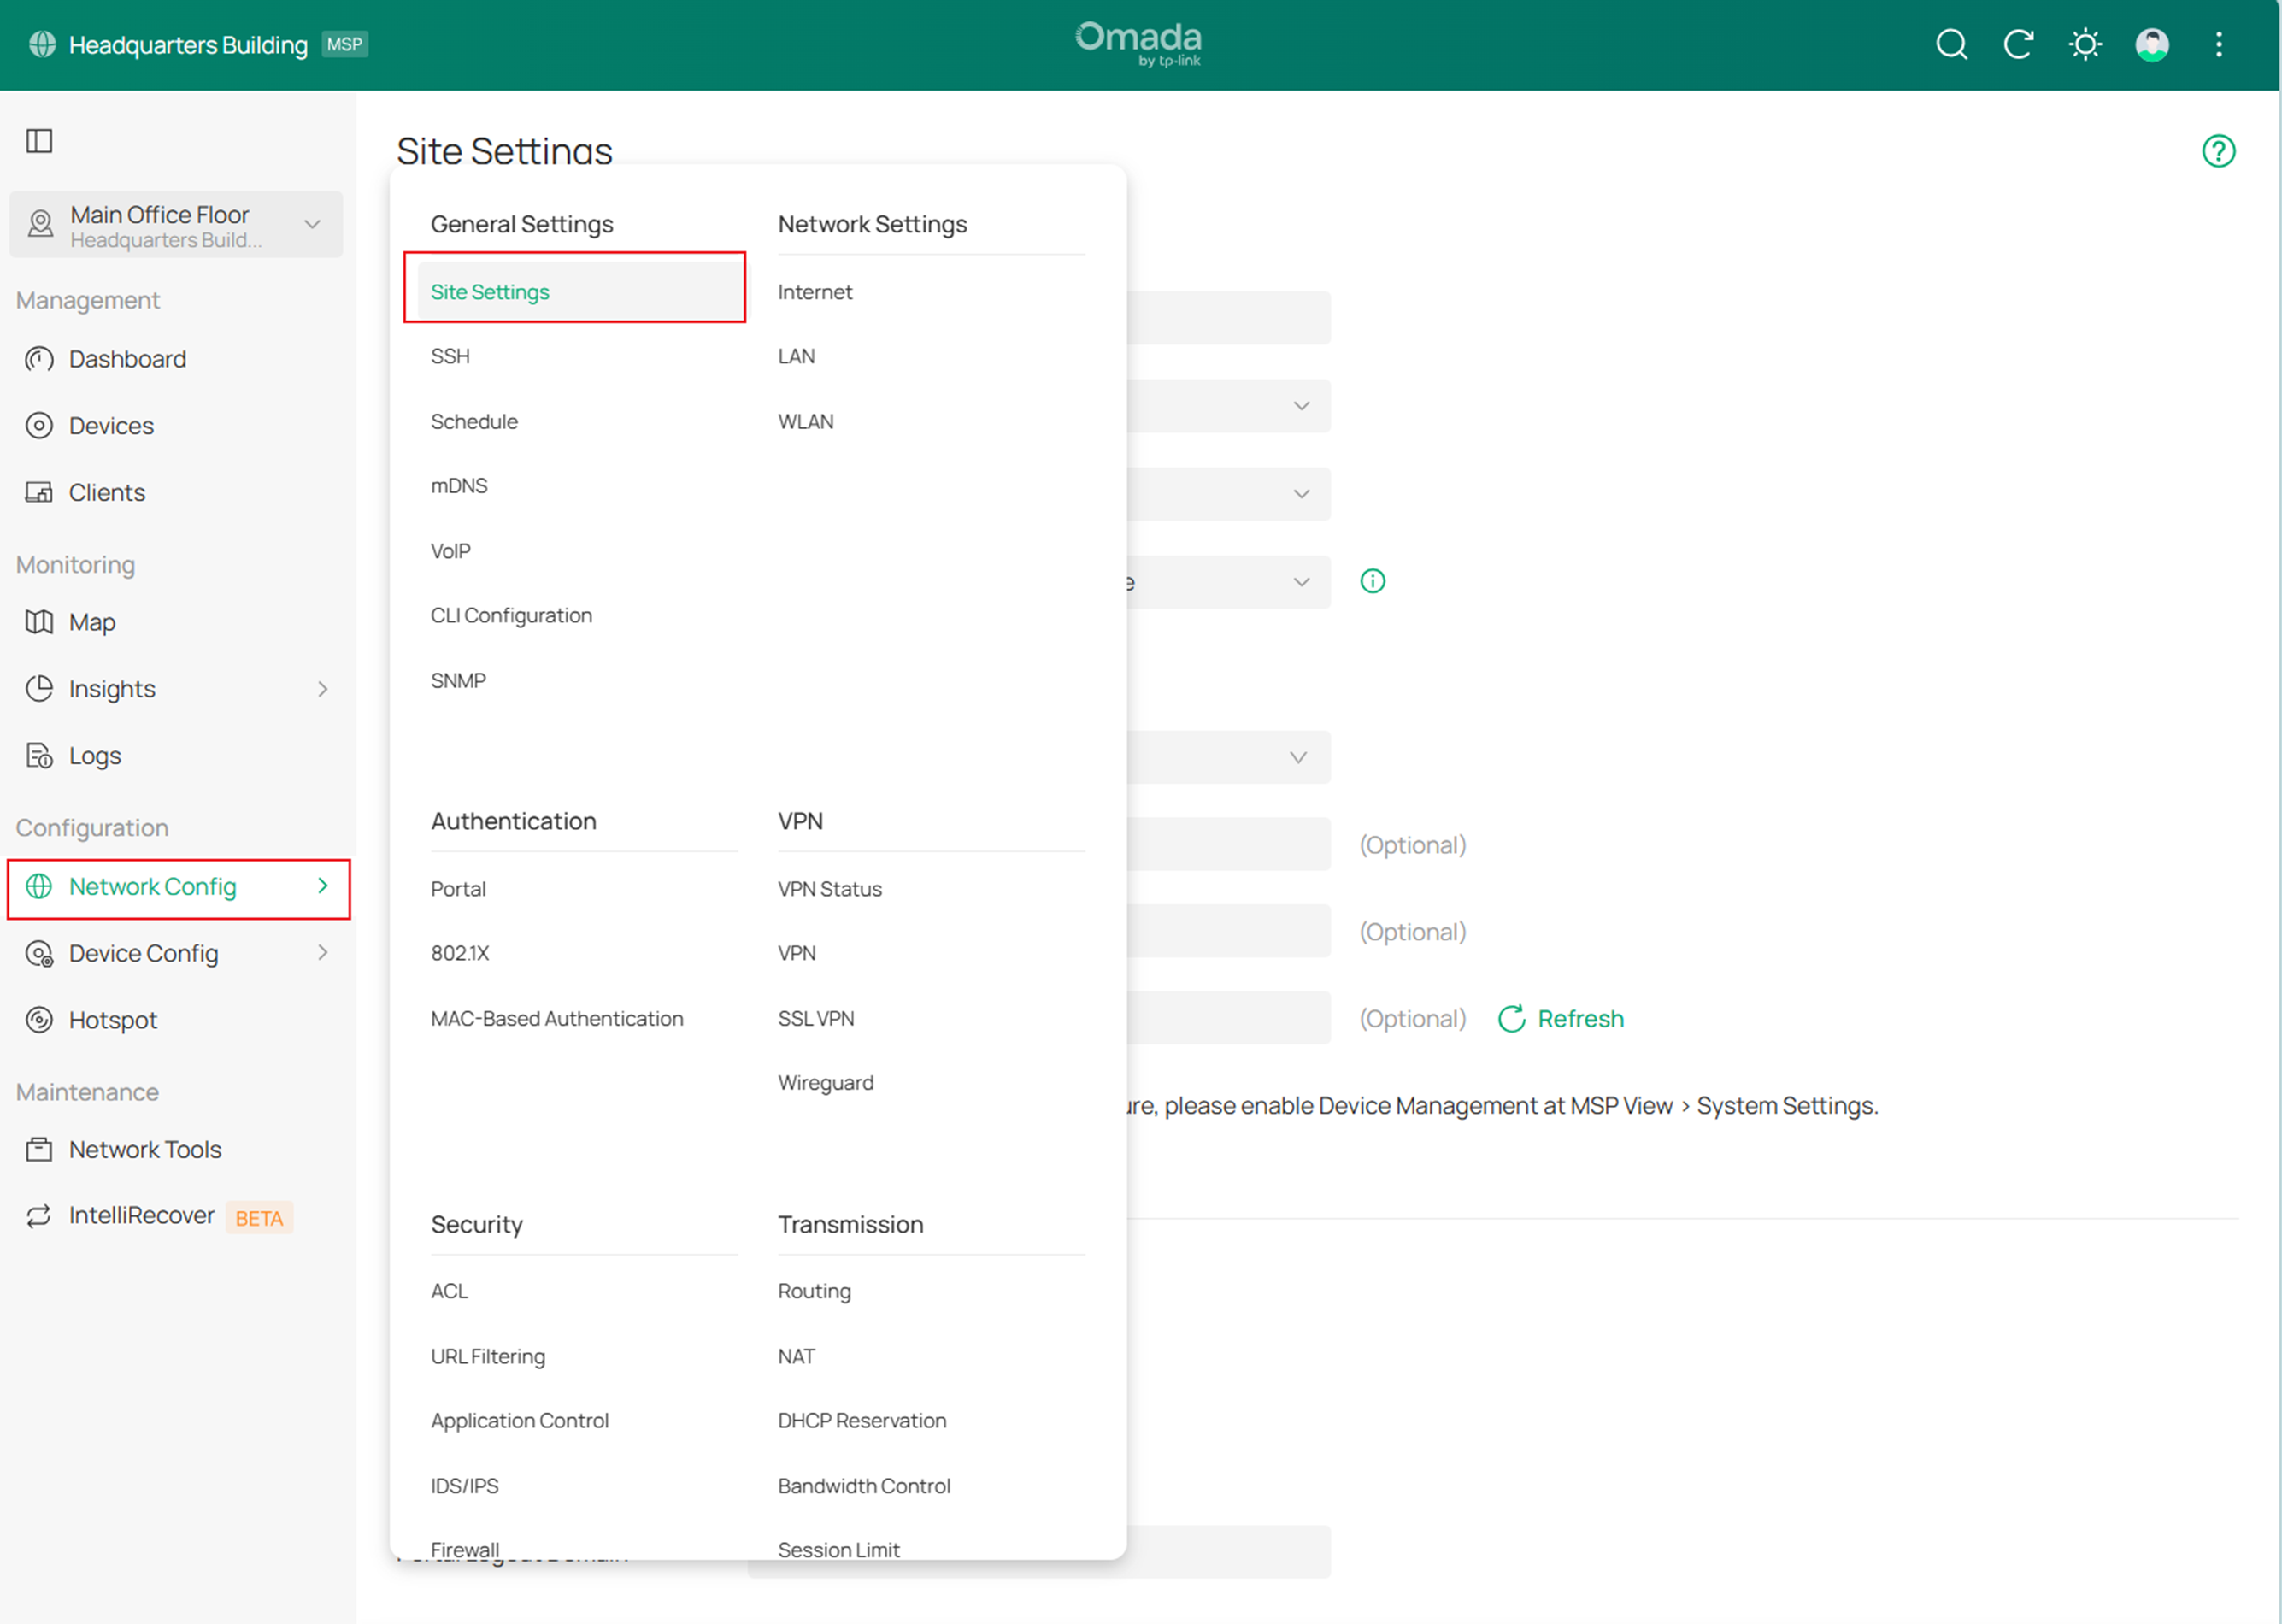Select WLAN under Network Settings
2282x1624 pixels.
click(x=805, y=421)
